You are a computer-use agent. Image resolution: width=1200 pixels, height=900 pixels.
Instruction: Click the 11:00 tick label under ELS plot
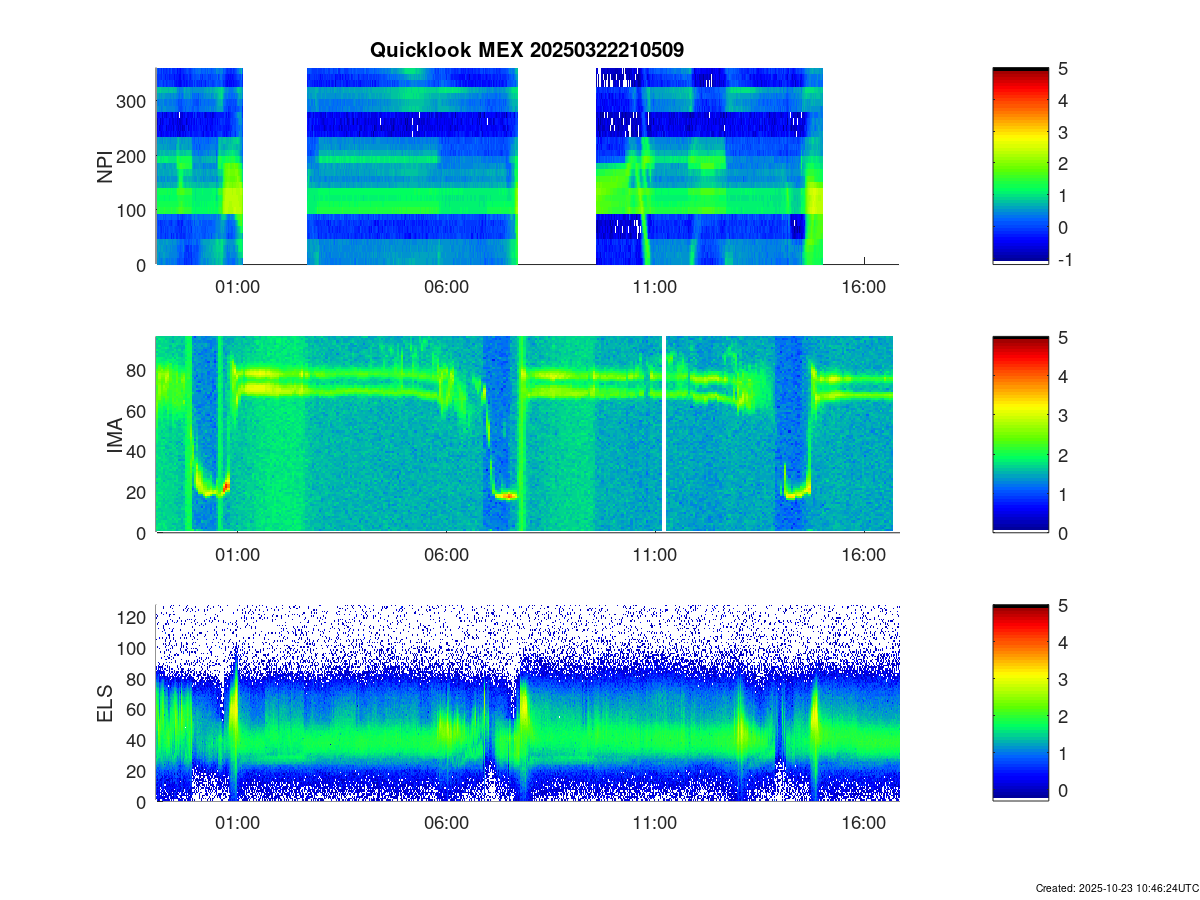[x=655, y=823]
